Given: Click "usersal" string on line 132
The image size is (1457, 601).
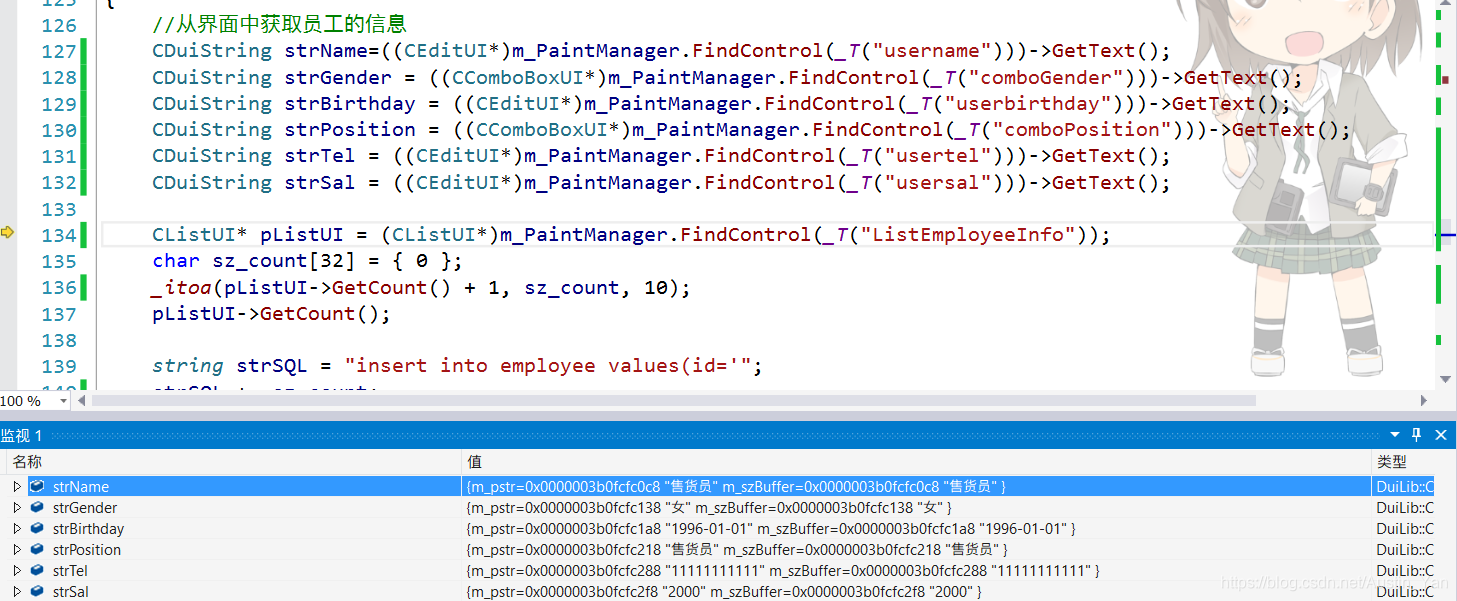Looking at the screenshot, I should point(938,183).
